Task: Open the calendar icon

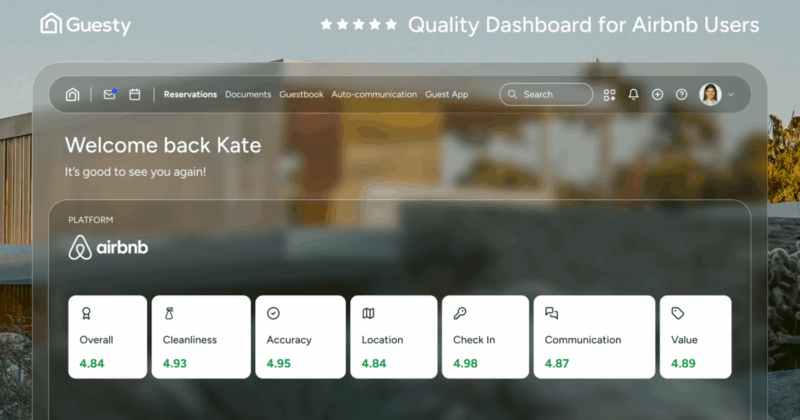Action: click(135, 94)
